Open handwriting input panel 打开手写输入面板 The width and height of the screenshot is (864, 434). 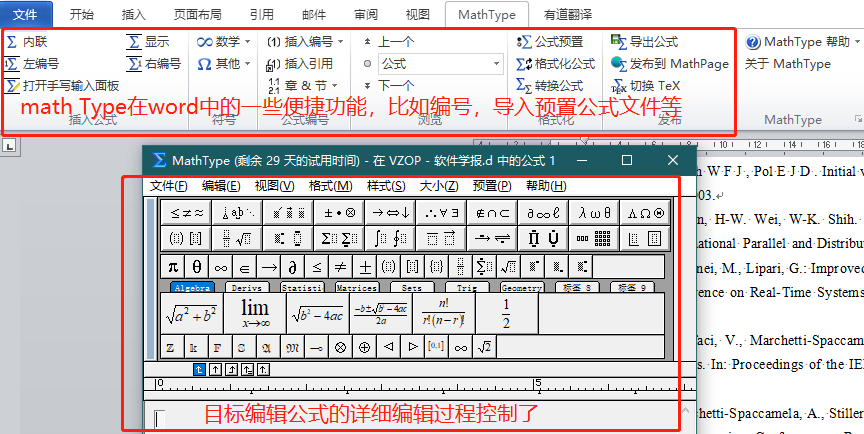coord(62,86)
